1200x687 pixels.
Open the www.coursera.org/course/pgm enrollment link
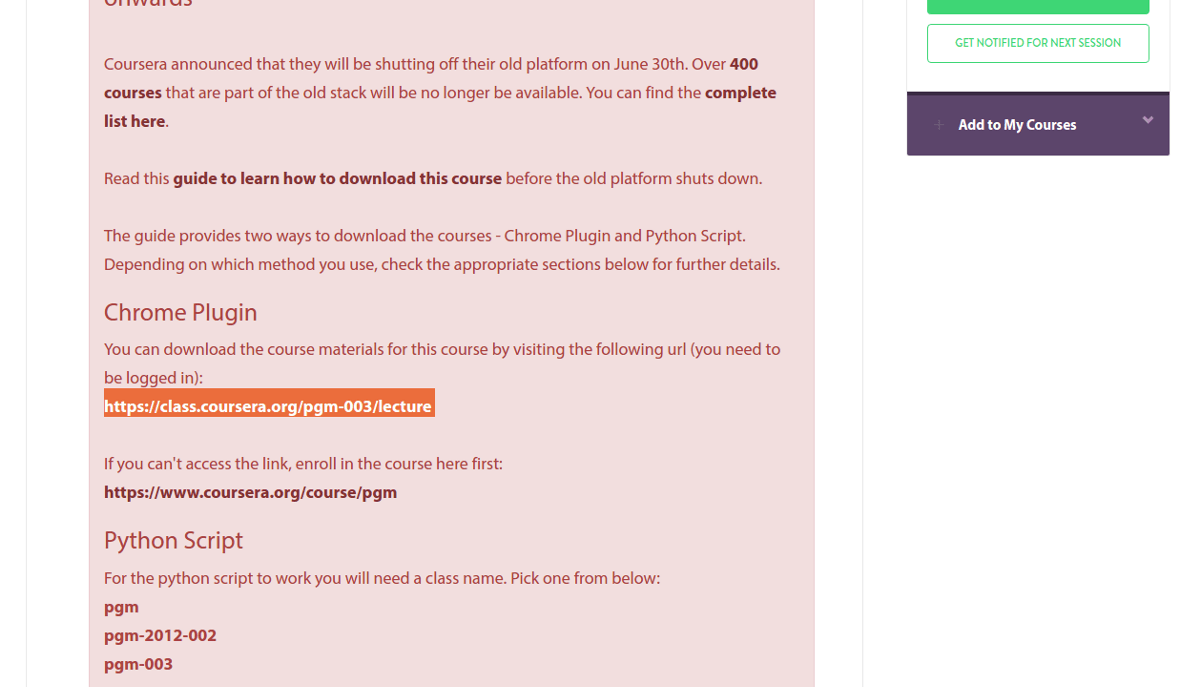point(250,492)
